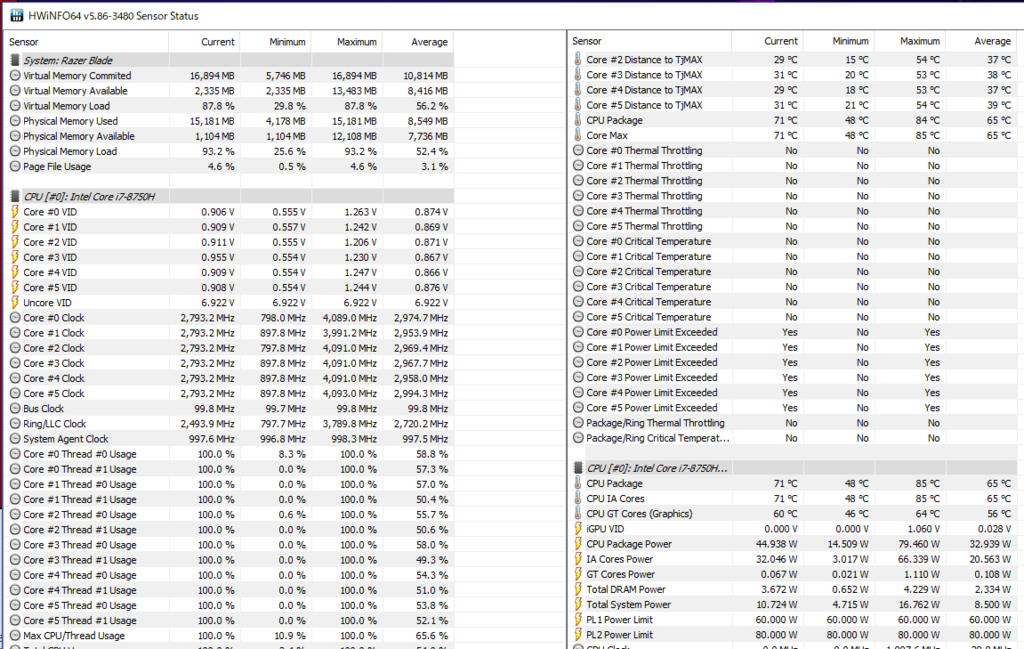Viewport: 1024px width, 649px height.
Task: Click the Max CPU/Thread Usage icon
Action: (x=15, y=635)
